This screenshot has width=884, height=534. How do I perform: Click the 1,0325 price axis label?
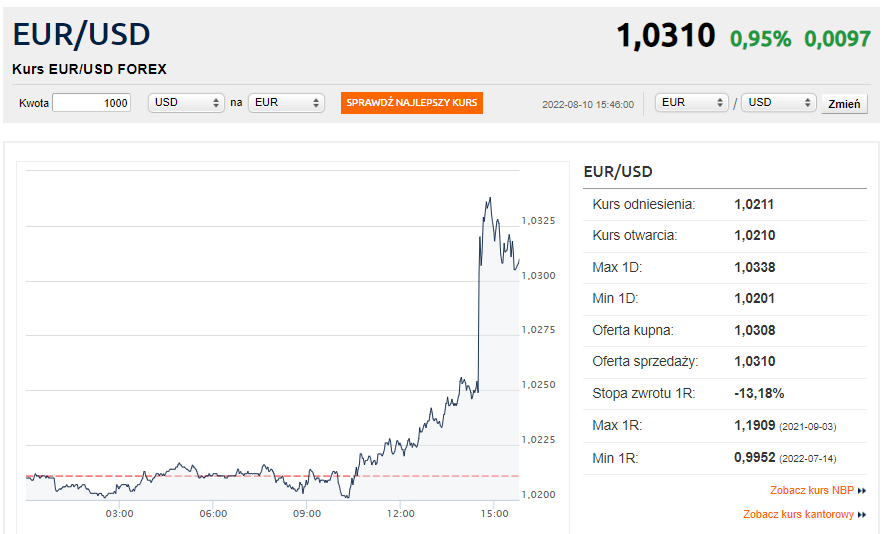538,220
